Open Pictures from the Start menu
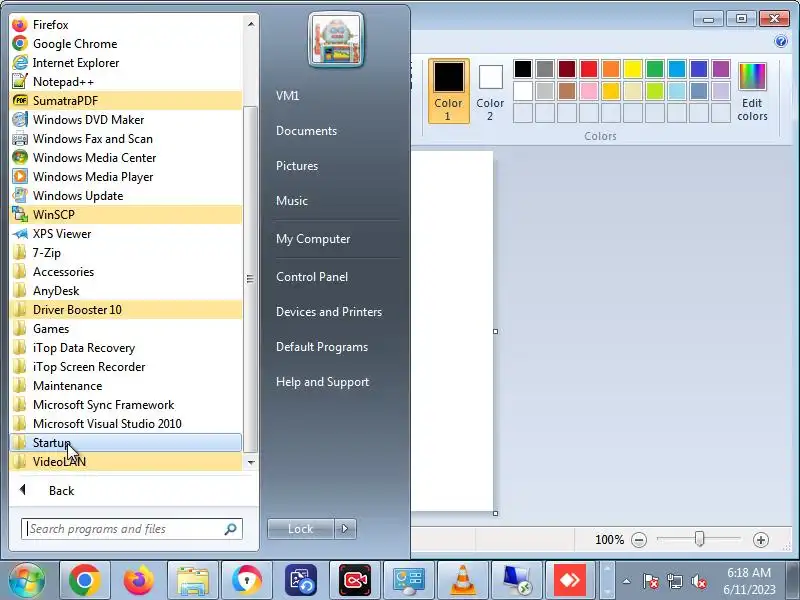Viewport: 800px width, 600px height. tap(297, 166)
